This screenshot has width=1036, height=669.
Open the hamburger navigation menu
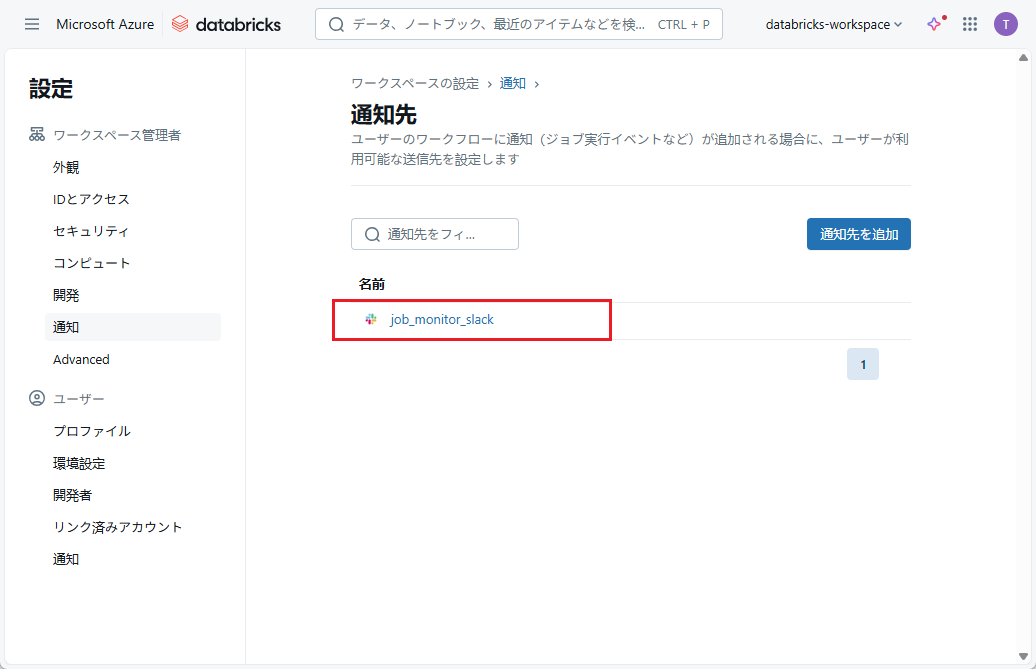point(32,24)
